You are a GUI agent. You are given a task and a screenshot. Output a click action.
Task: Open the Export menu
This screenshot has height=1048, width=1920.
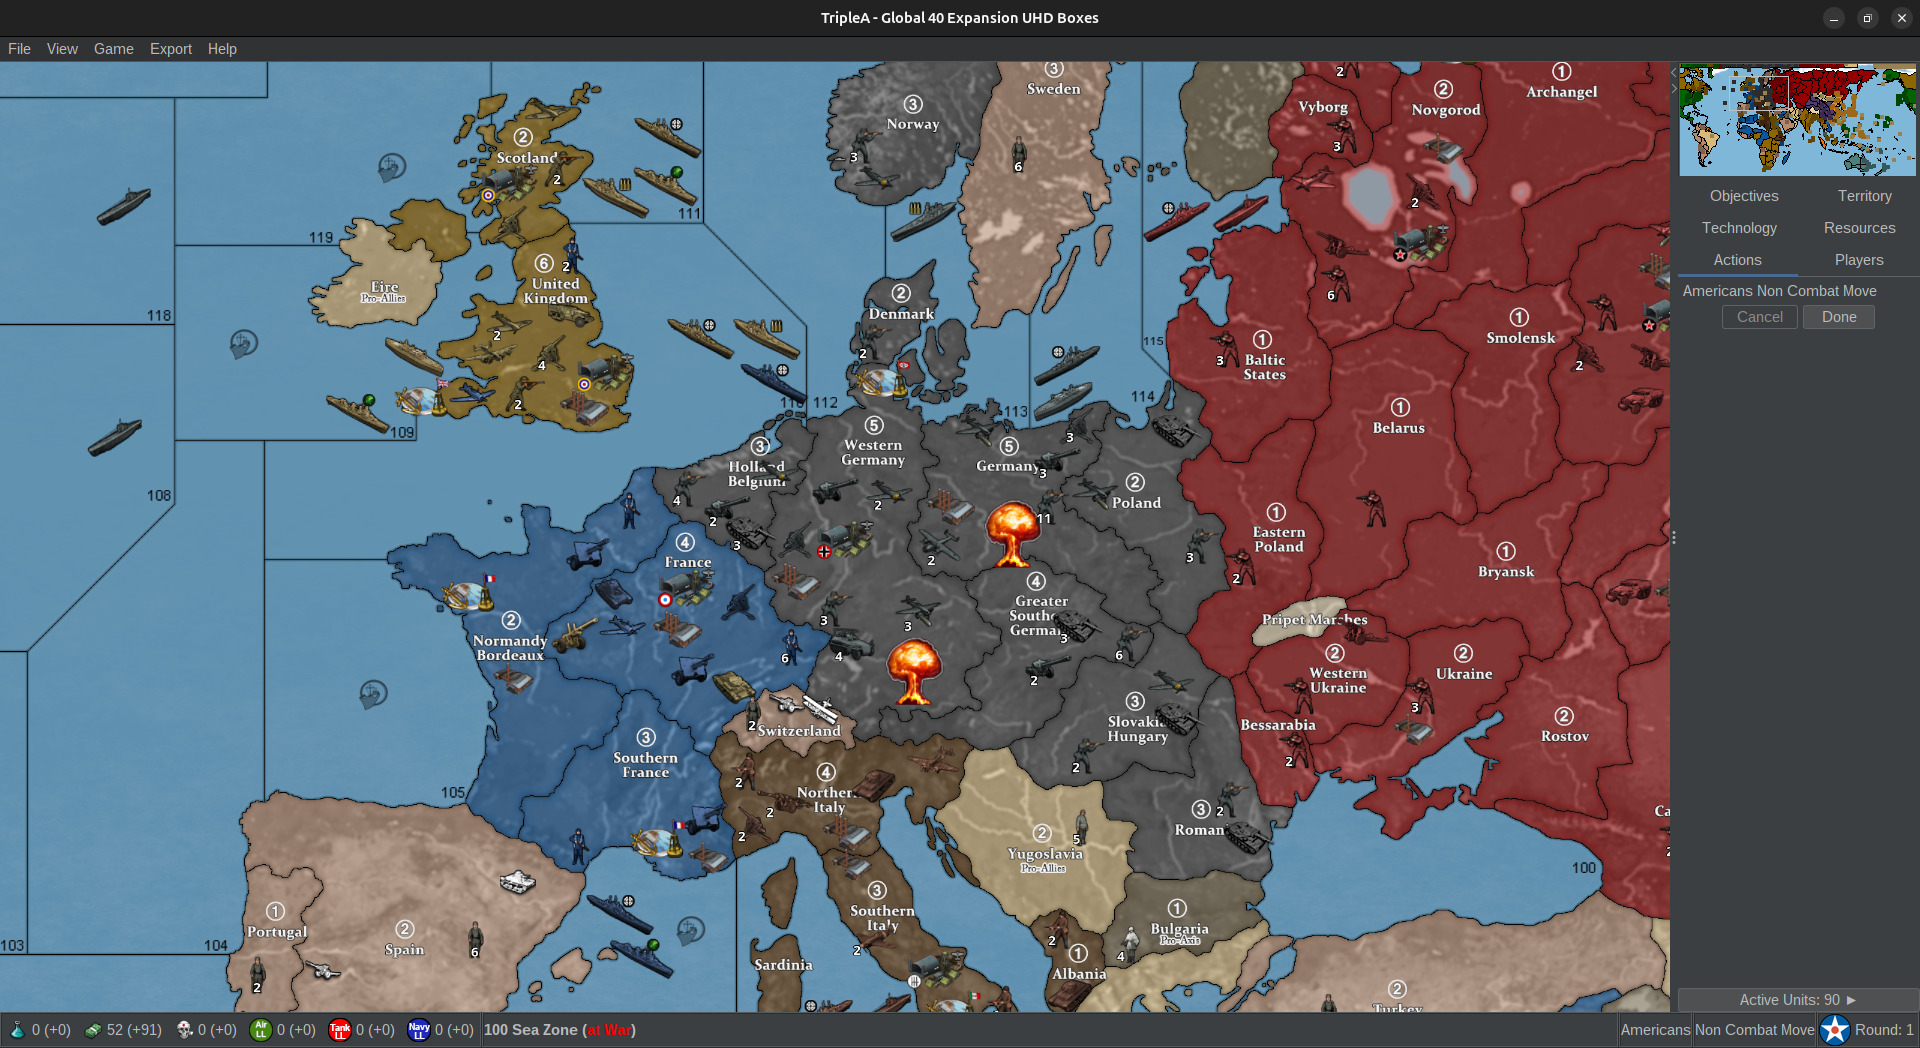click(x=171, y=49)
